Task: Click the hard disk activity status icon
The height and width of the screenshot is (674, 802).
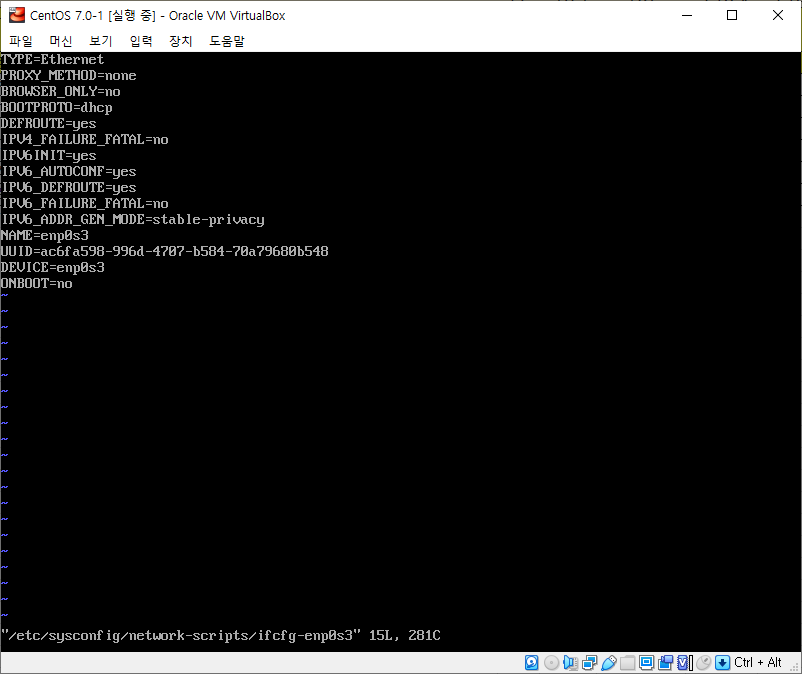Action: [x=531, y=663]
